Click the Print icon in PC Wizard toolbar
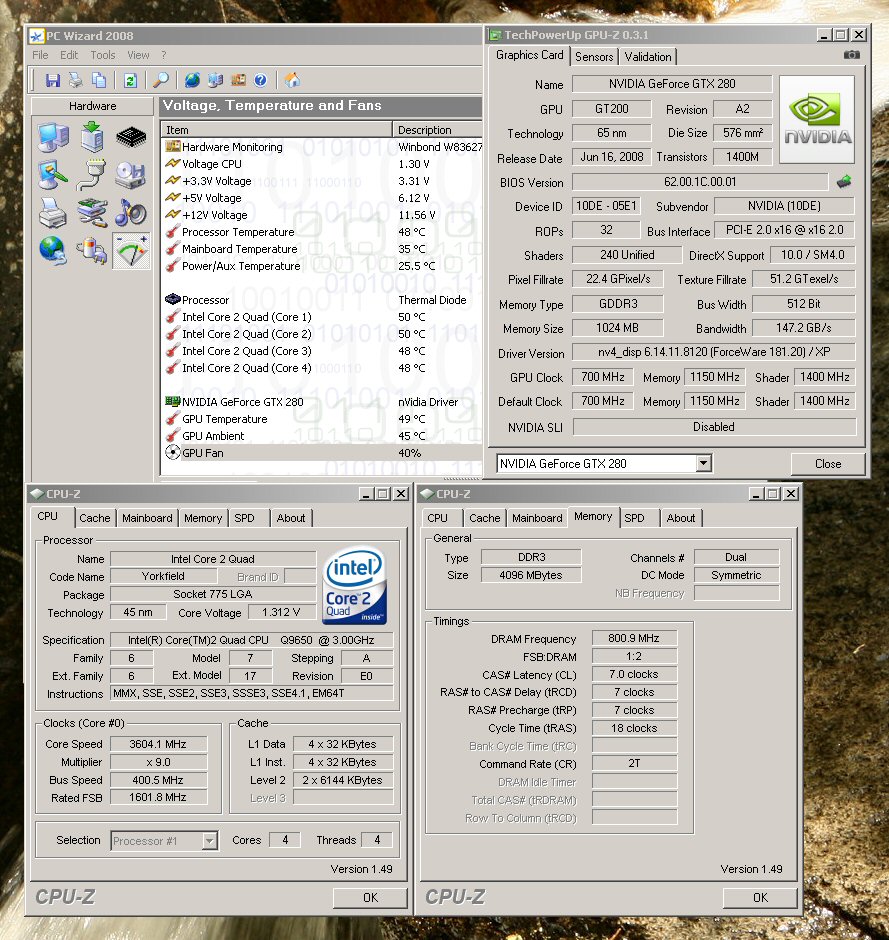The image size is (889, 940). point(77,80)
